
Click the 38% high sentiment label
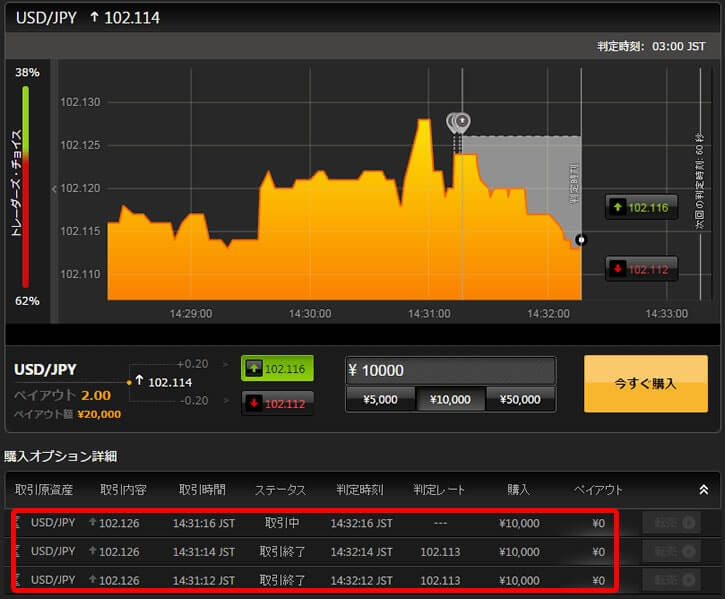[x=27, y=73]
